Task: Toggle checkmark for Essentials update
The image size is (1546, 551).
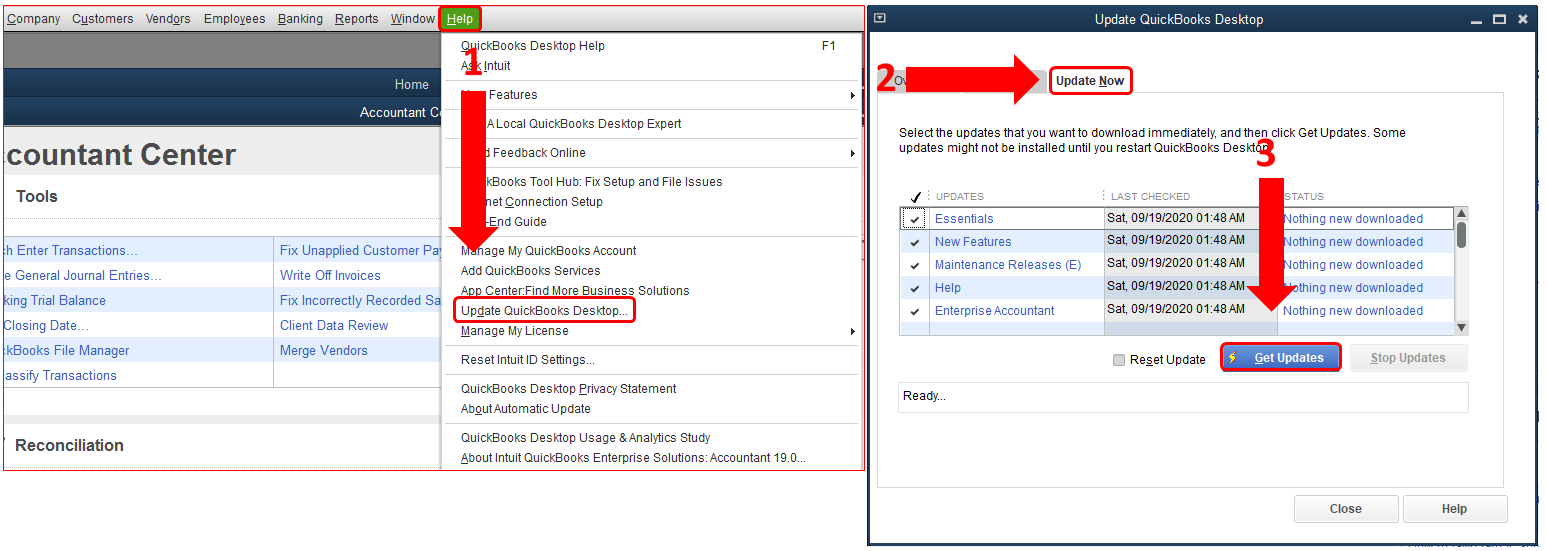Action: (914, 219)
